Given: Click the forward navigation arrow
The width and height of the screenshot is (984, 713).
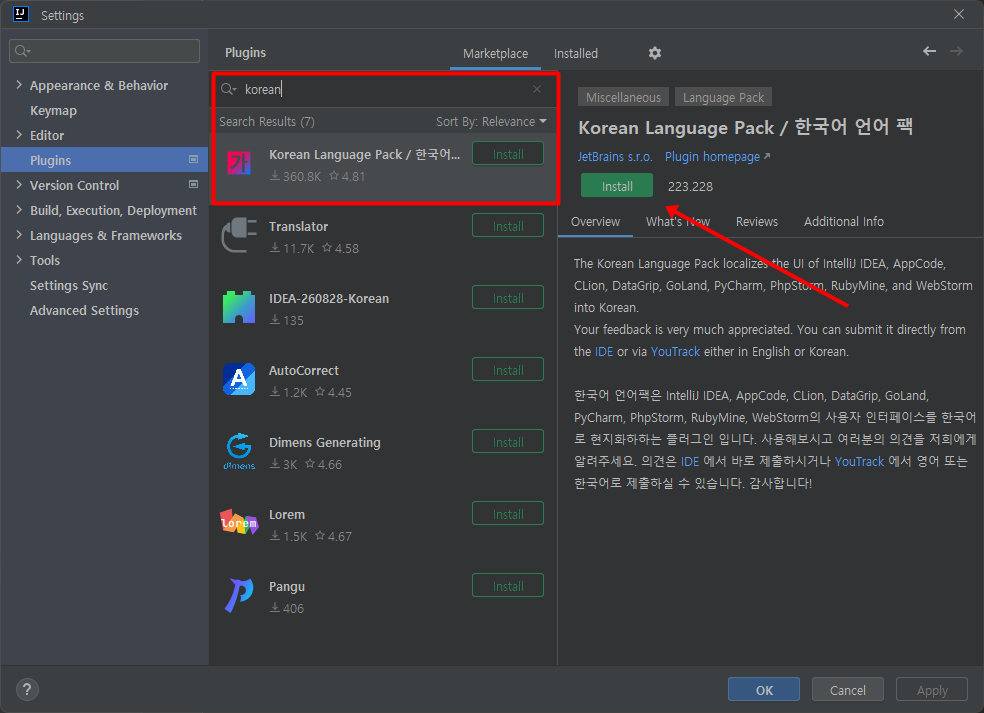Looking at the screenshot, I should click(956, 51).
